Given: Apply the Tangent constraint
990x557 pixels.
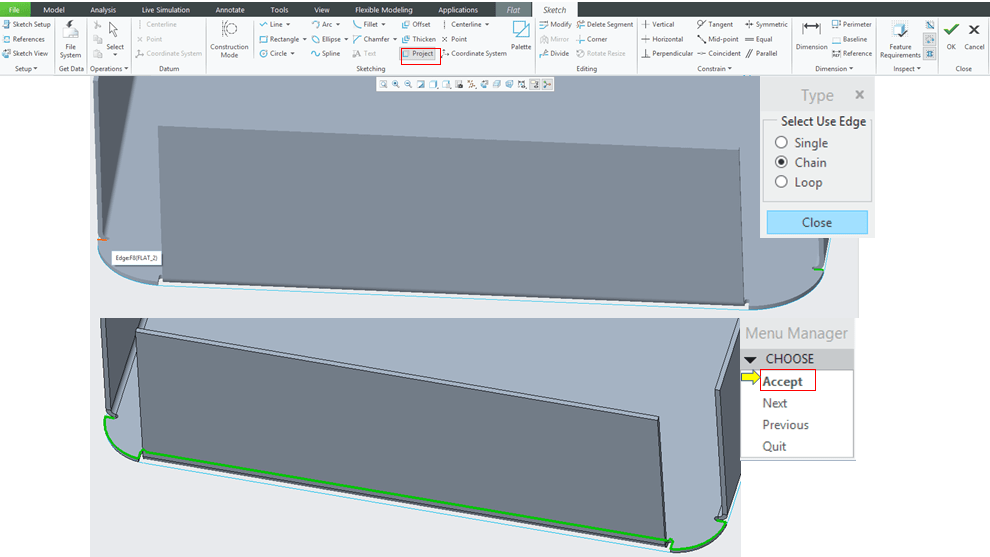Looking at the screenshot, I should point(715,24).
